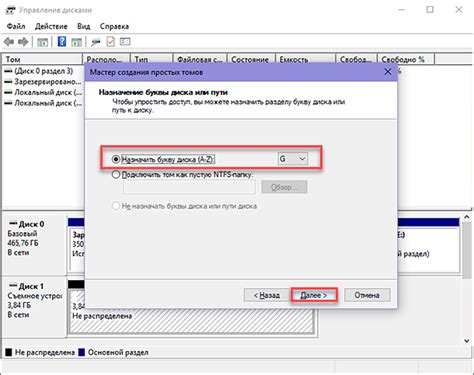
Task: Open the Вид menu
Action: [84, 26]
